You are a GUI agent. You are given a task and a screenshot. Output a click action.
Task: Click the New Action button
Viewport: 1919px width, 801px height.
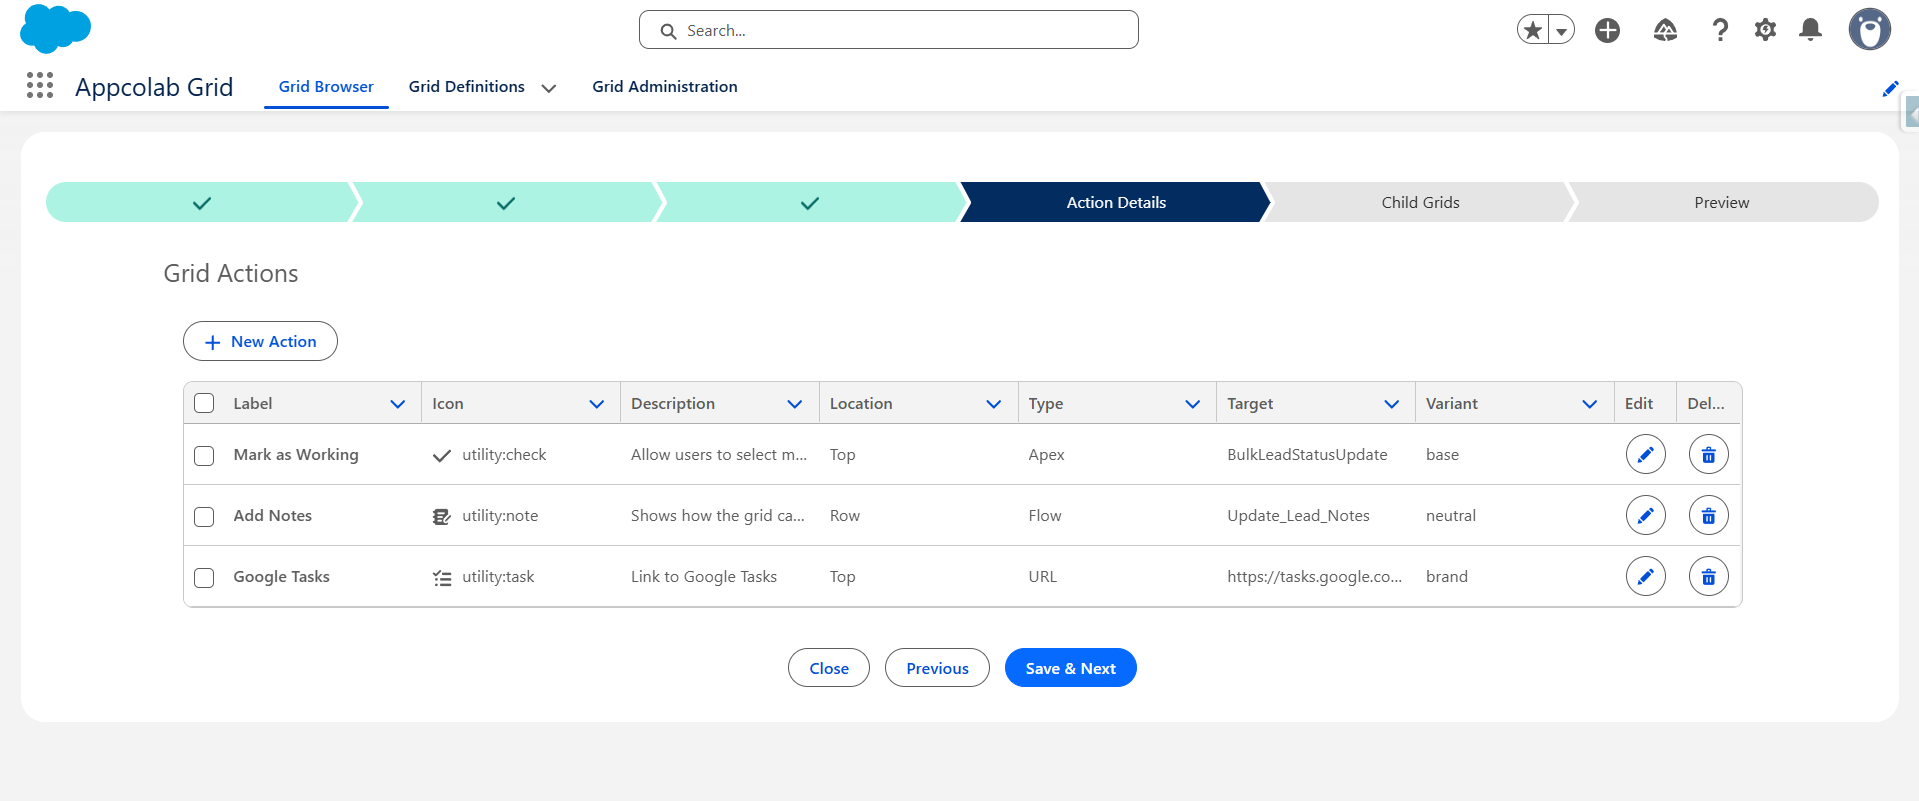click(x=260, y=341)
